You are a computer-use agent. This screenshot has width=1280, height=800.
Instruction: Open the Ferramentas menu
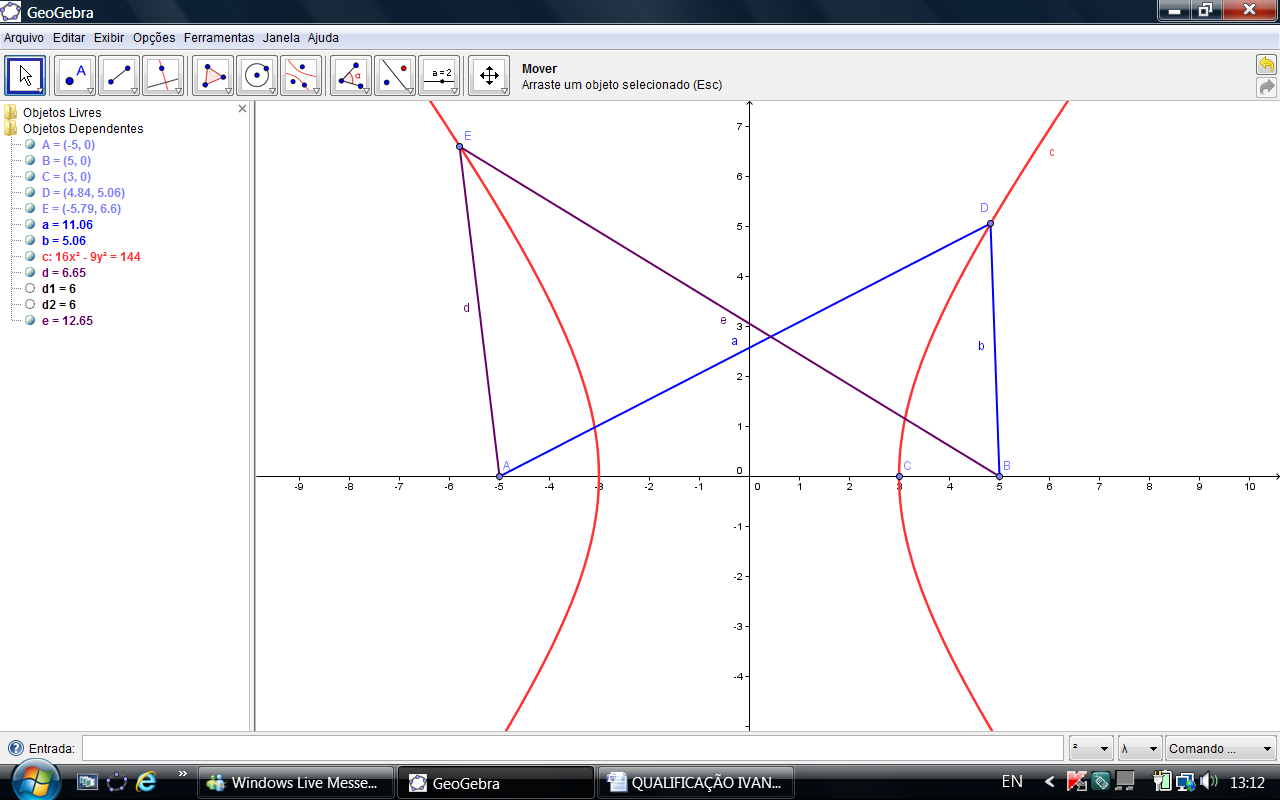(x=219, y=38)
